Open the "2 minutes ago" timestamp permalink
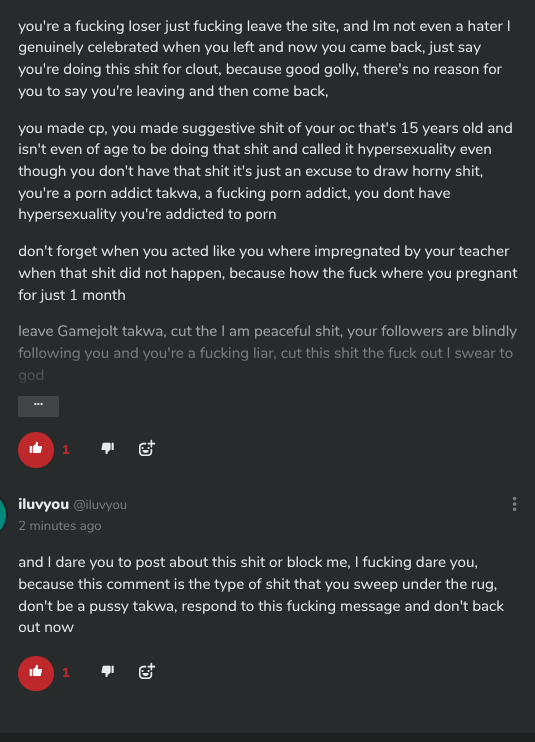The width and height of the screenshot is (535, 742). coord(60,526)
